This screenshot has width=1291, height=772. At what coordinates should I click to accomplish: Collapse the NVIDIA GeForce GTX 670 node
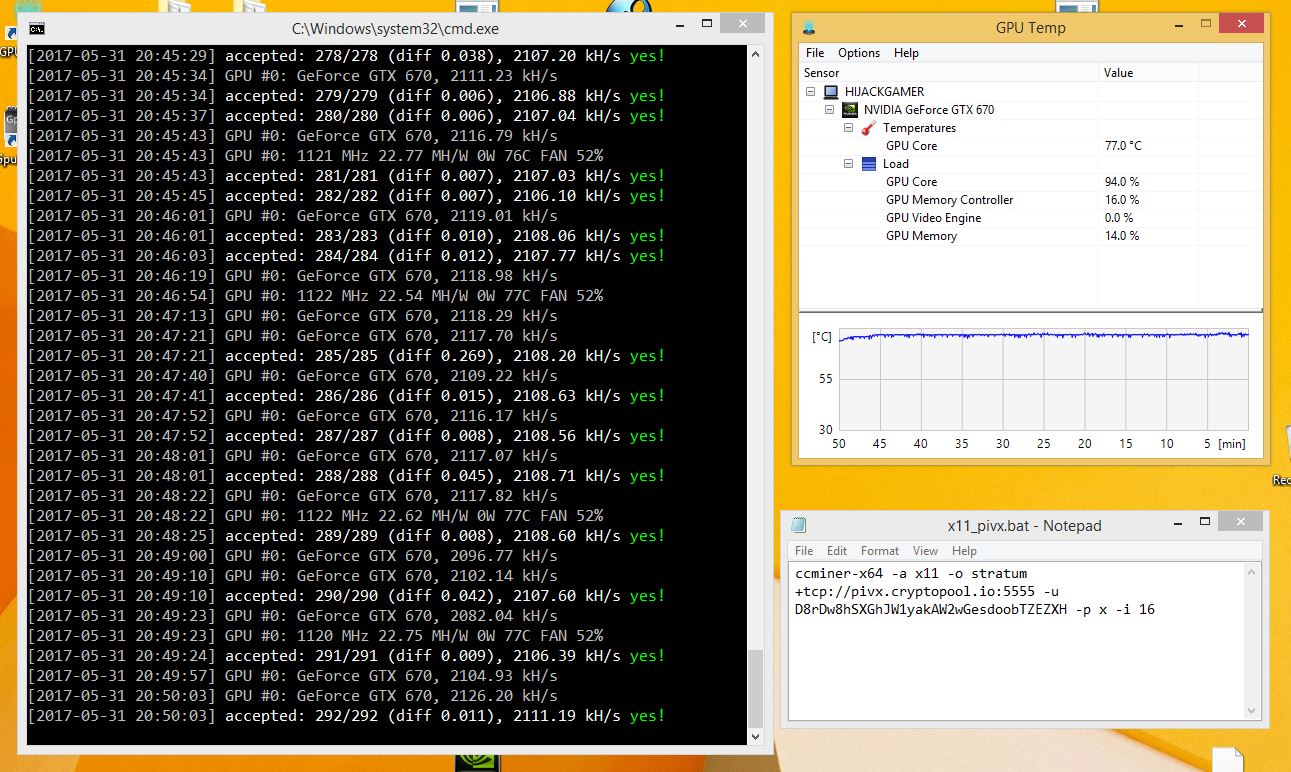point(829,110)
